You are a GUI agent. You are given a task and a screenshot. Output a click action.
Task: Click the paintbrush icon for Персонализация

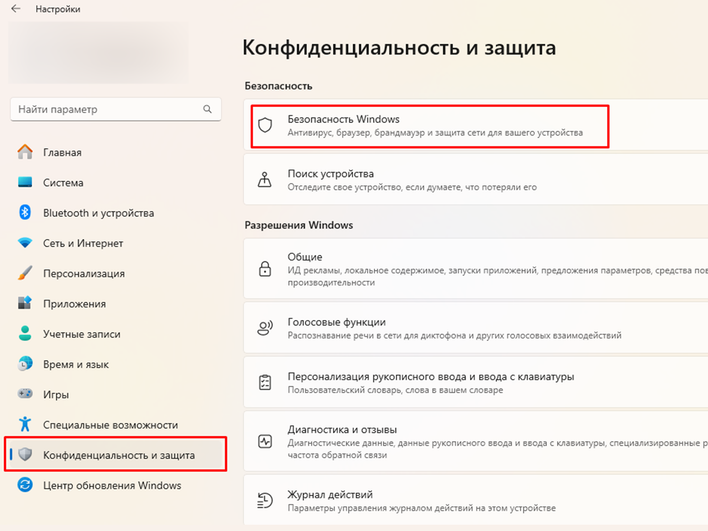click(25, 273)
